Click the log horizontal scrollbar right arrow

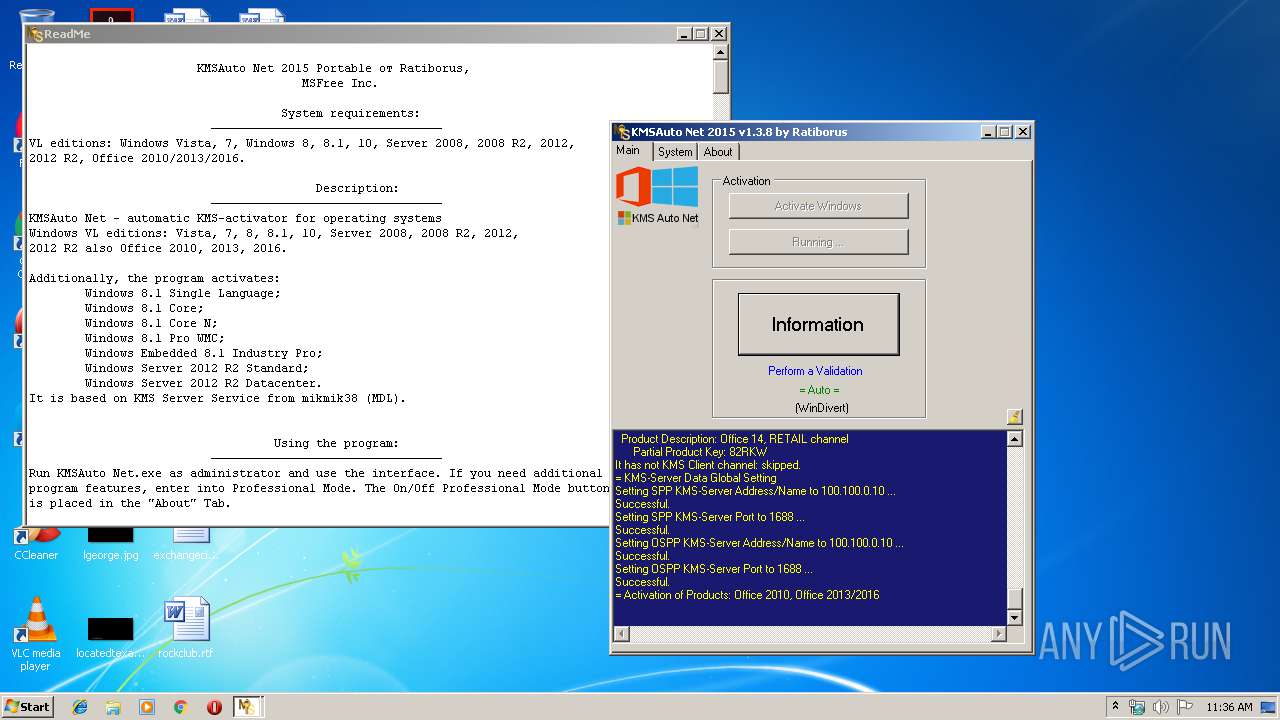point(998,634)
